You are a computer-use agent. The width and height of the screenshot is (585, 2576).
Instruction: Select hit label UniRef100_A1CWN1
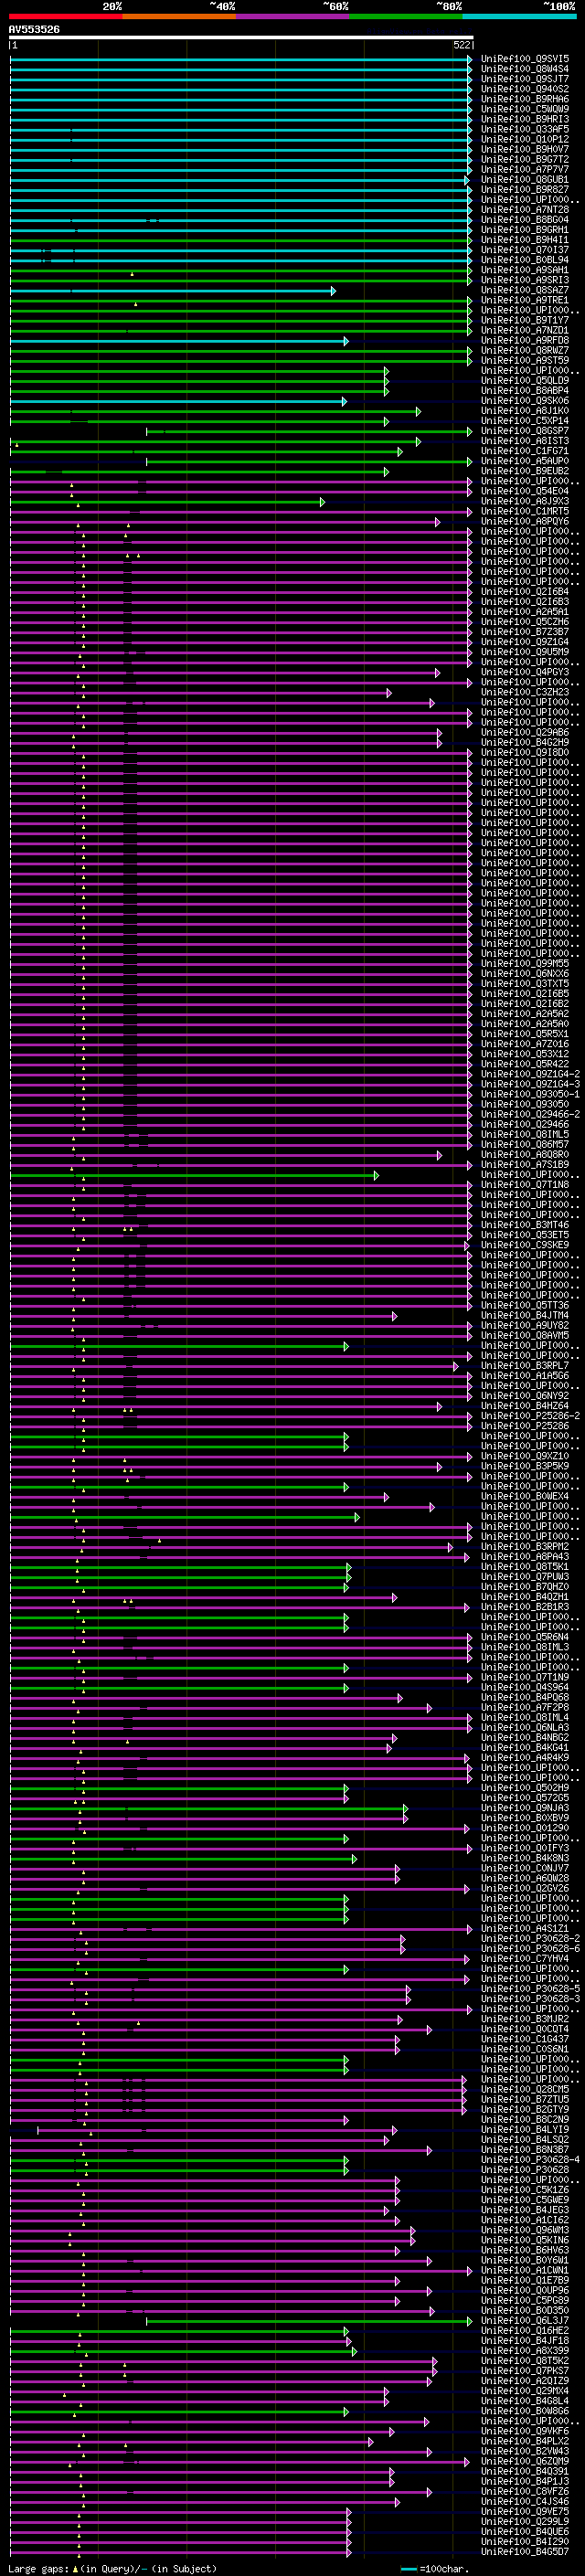(525, 2271)
